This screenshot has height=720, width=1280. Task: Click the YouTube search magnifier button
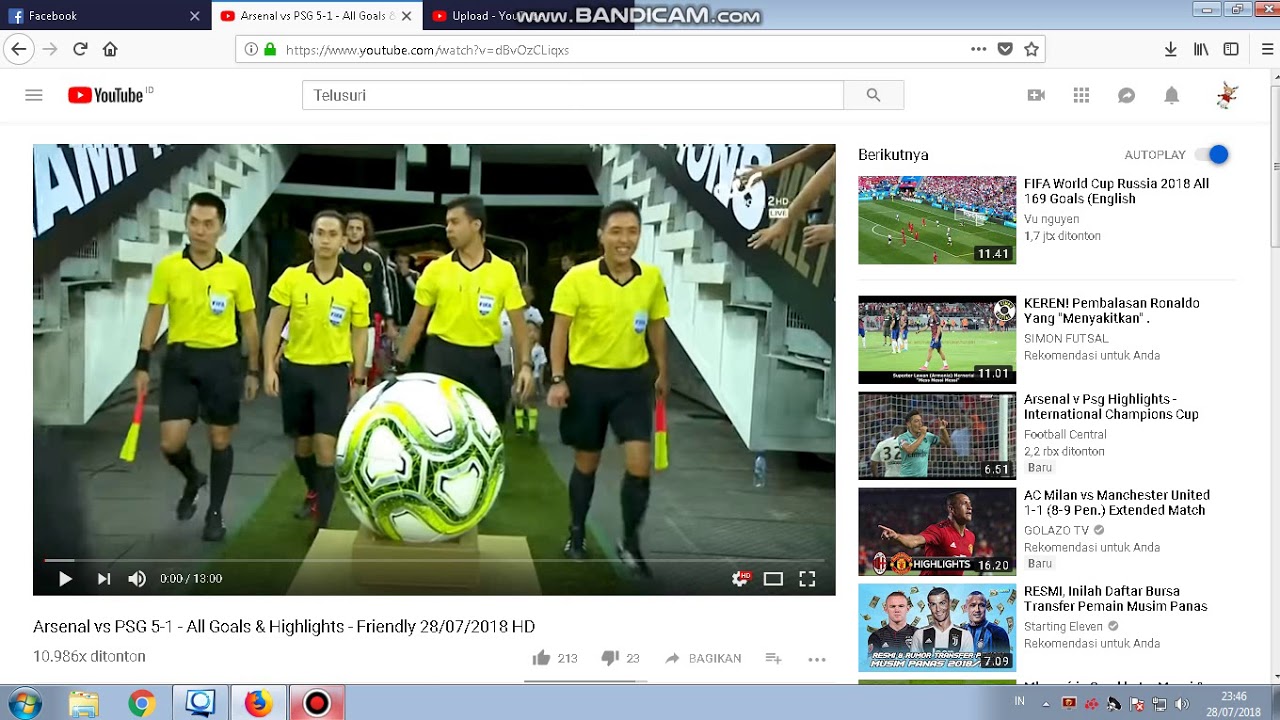[x=874, y=95]
